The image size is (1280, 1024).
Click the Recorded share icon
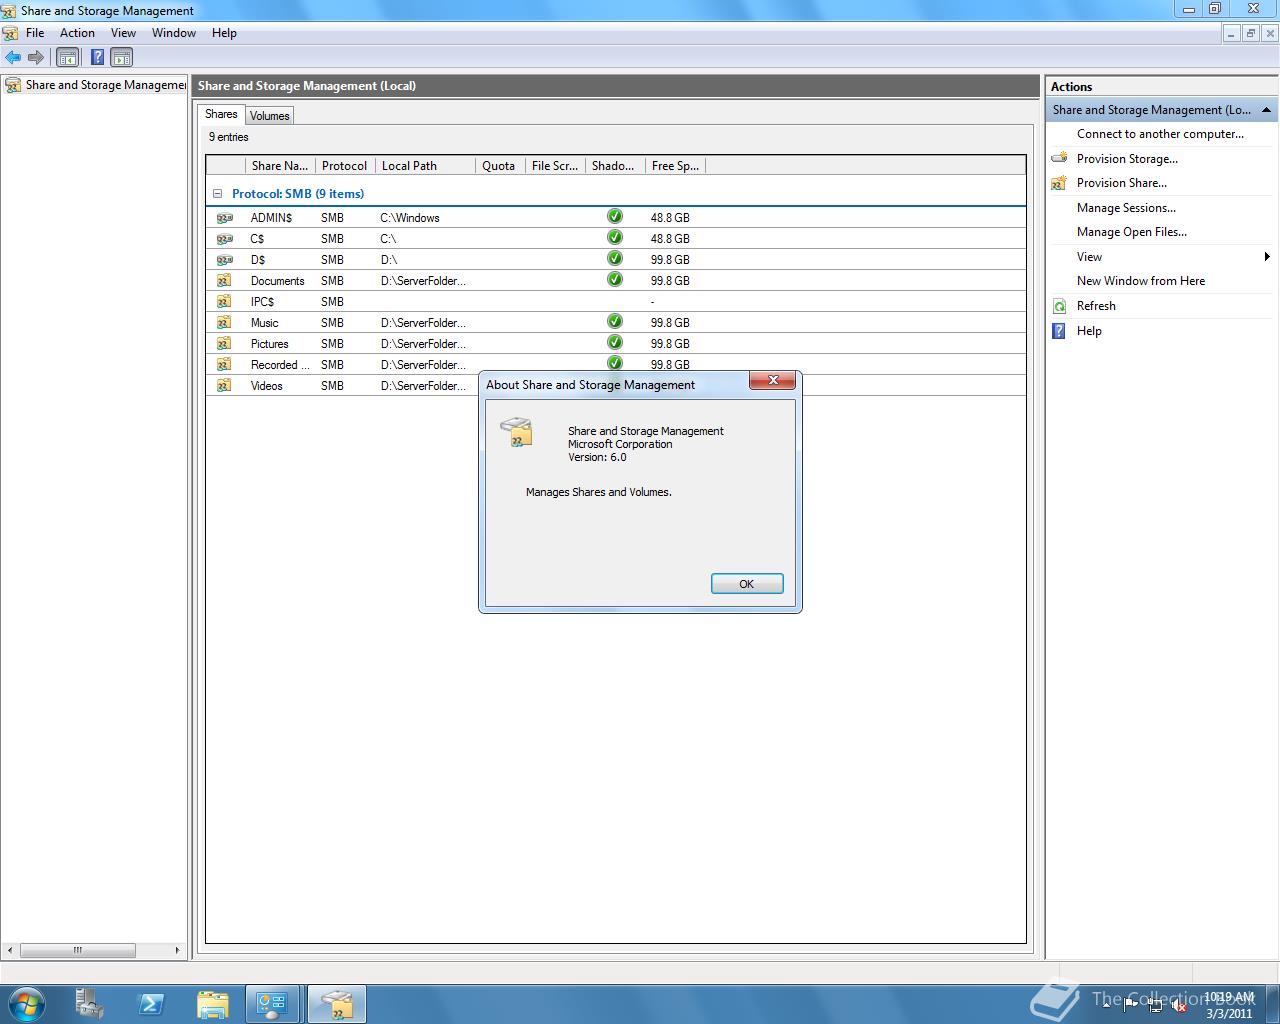coord(224,364)
